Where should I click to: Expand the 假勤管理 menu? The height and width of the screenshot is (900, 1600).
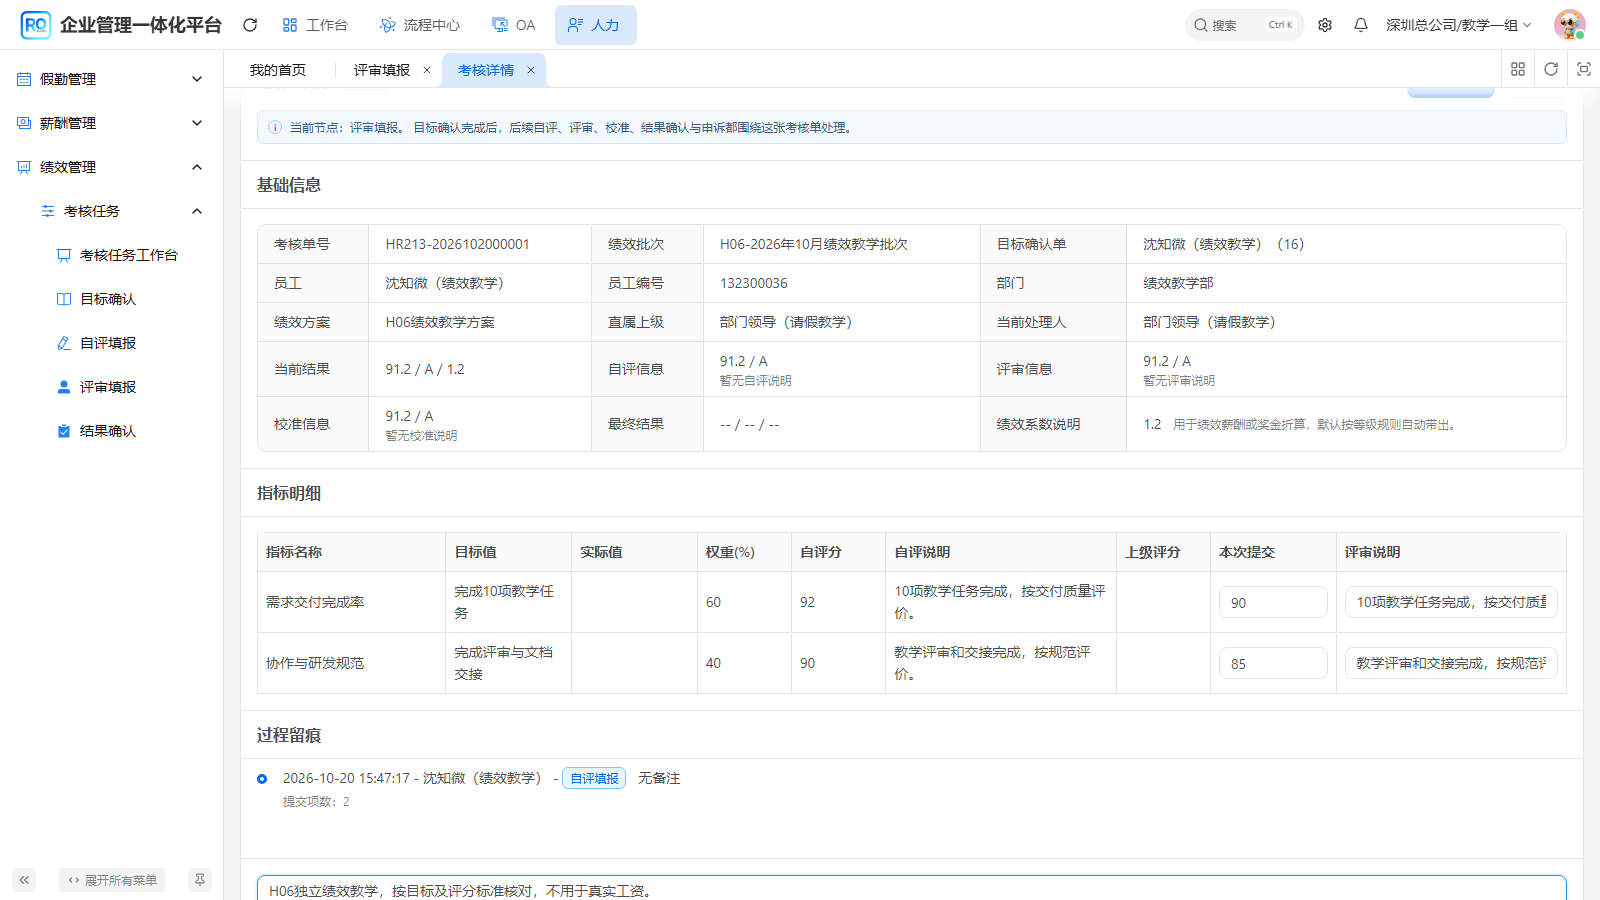tap(111, 79)
